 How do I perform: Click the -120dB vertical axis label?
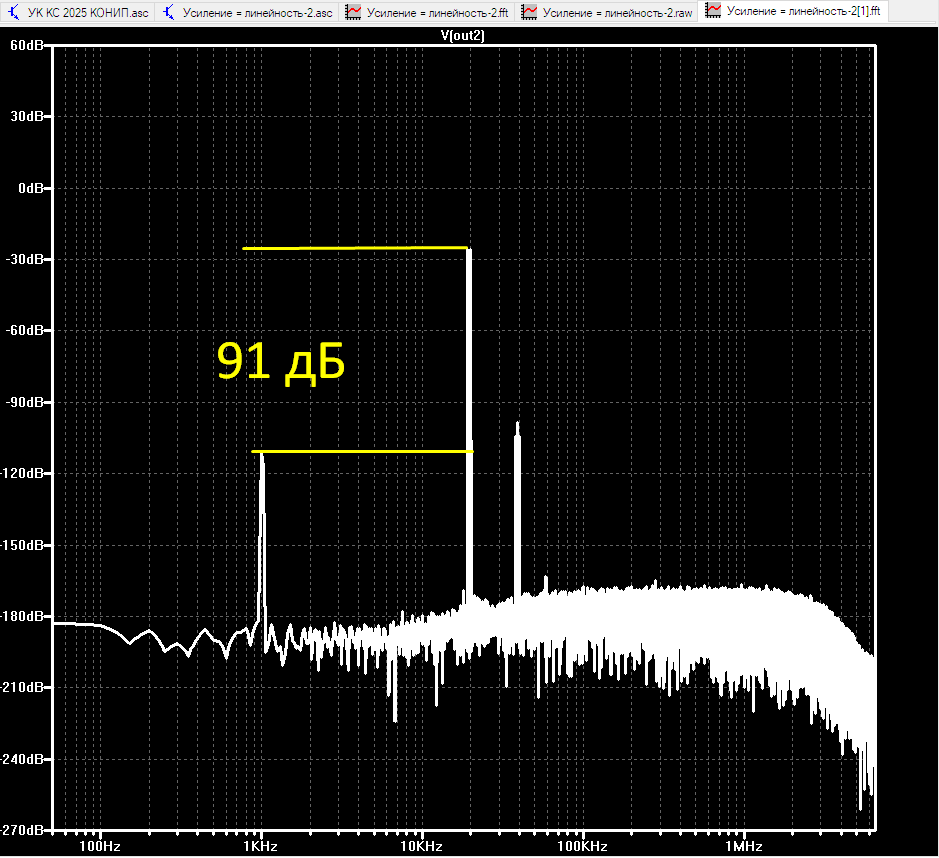point(22,473)
